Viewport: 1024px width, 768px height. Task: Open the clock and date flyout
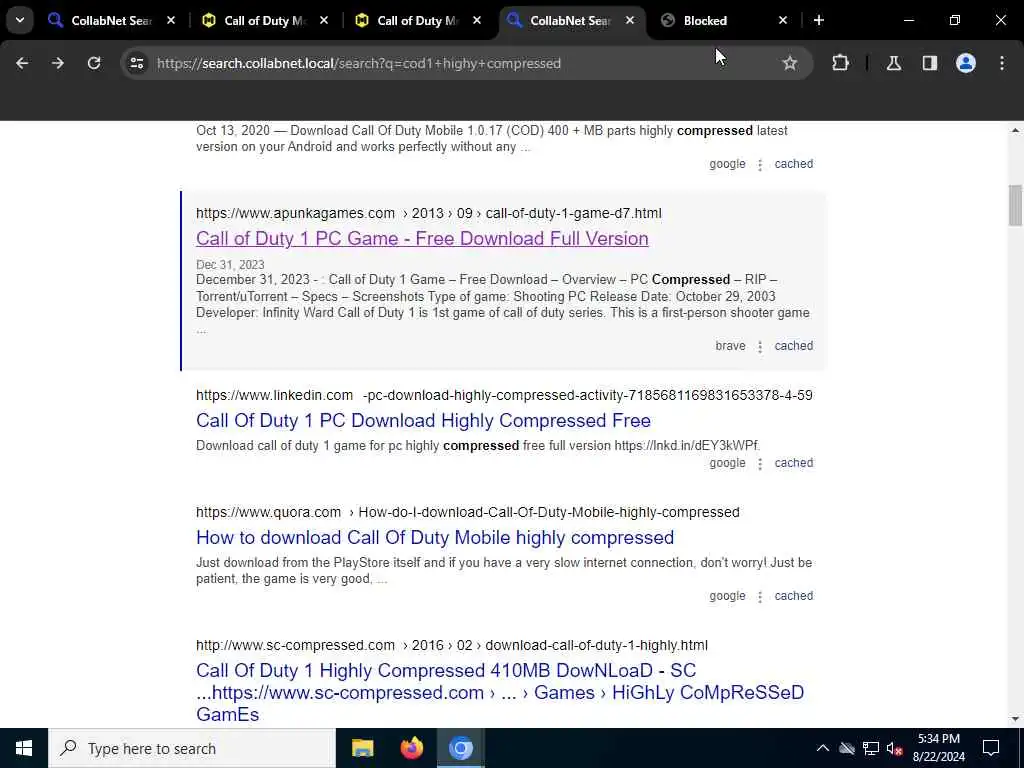point(938,748)
